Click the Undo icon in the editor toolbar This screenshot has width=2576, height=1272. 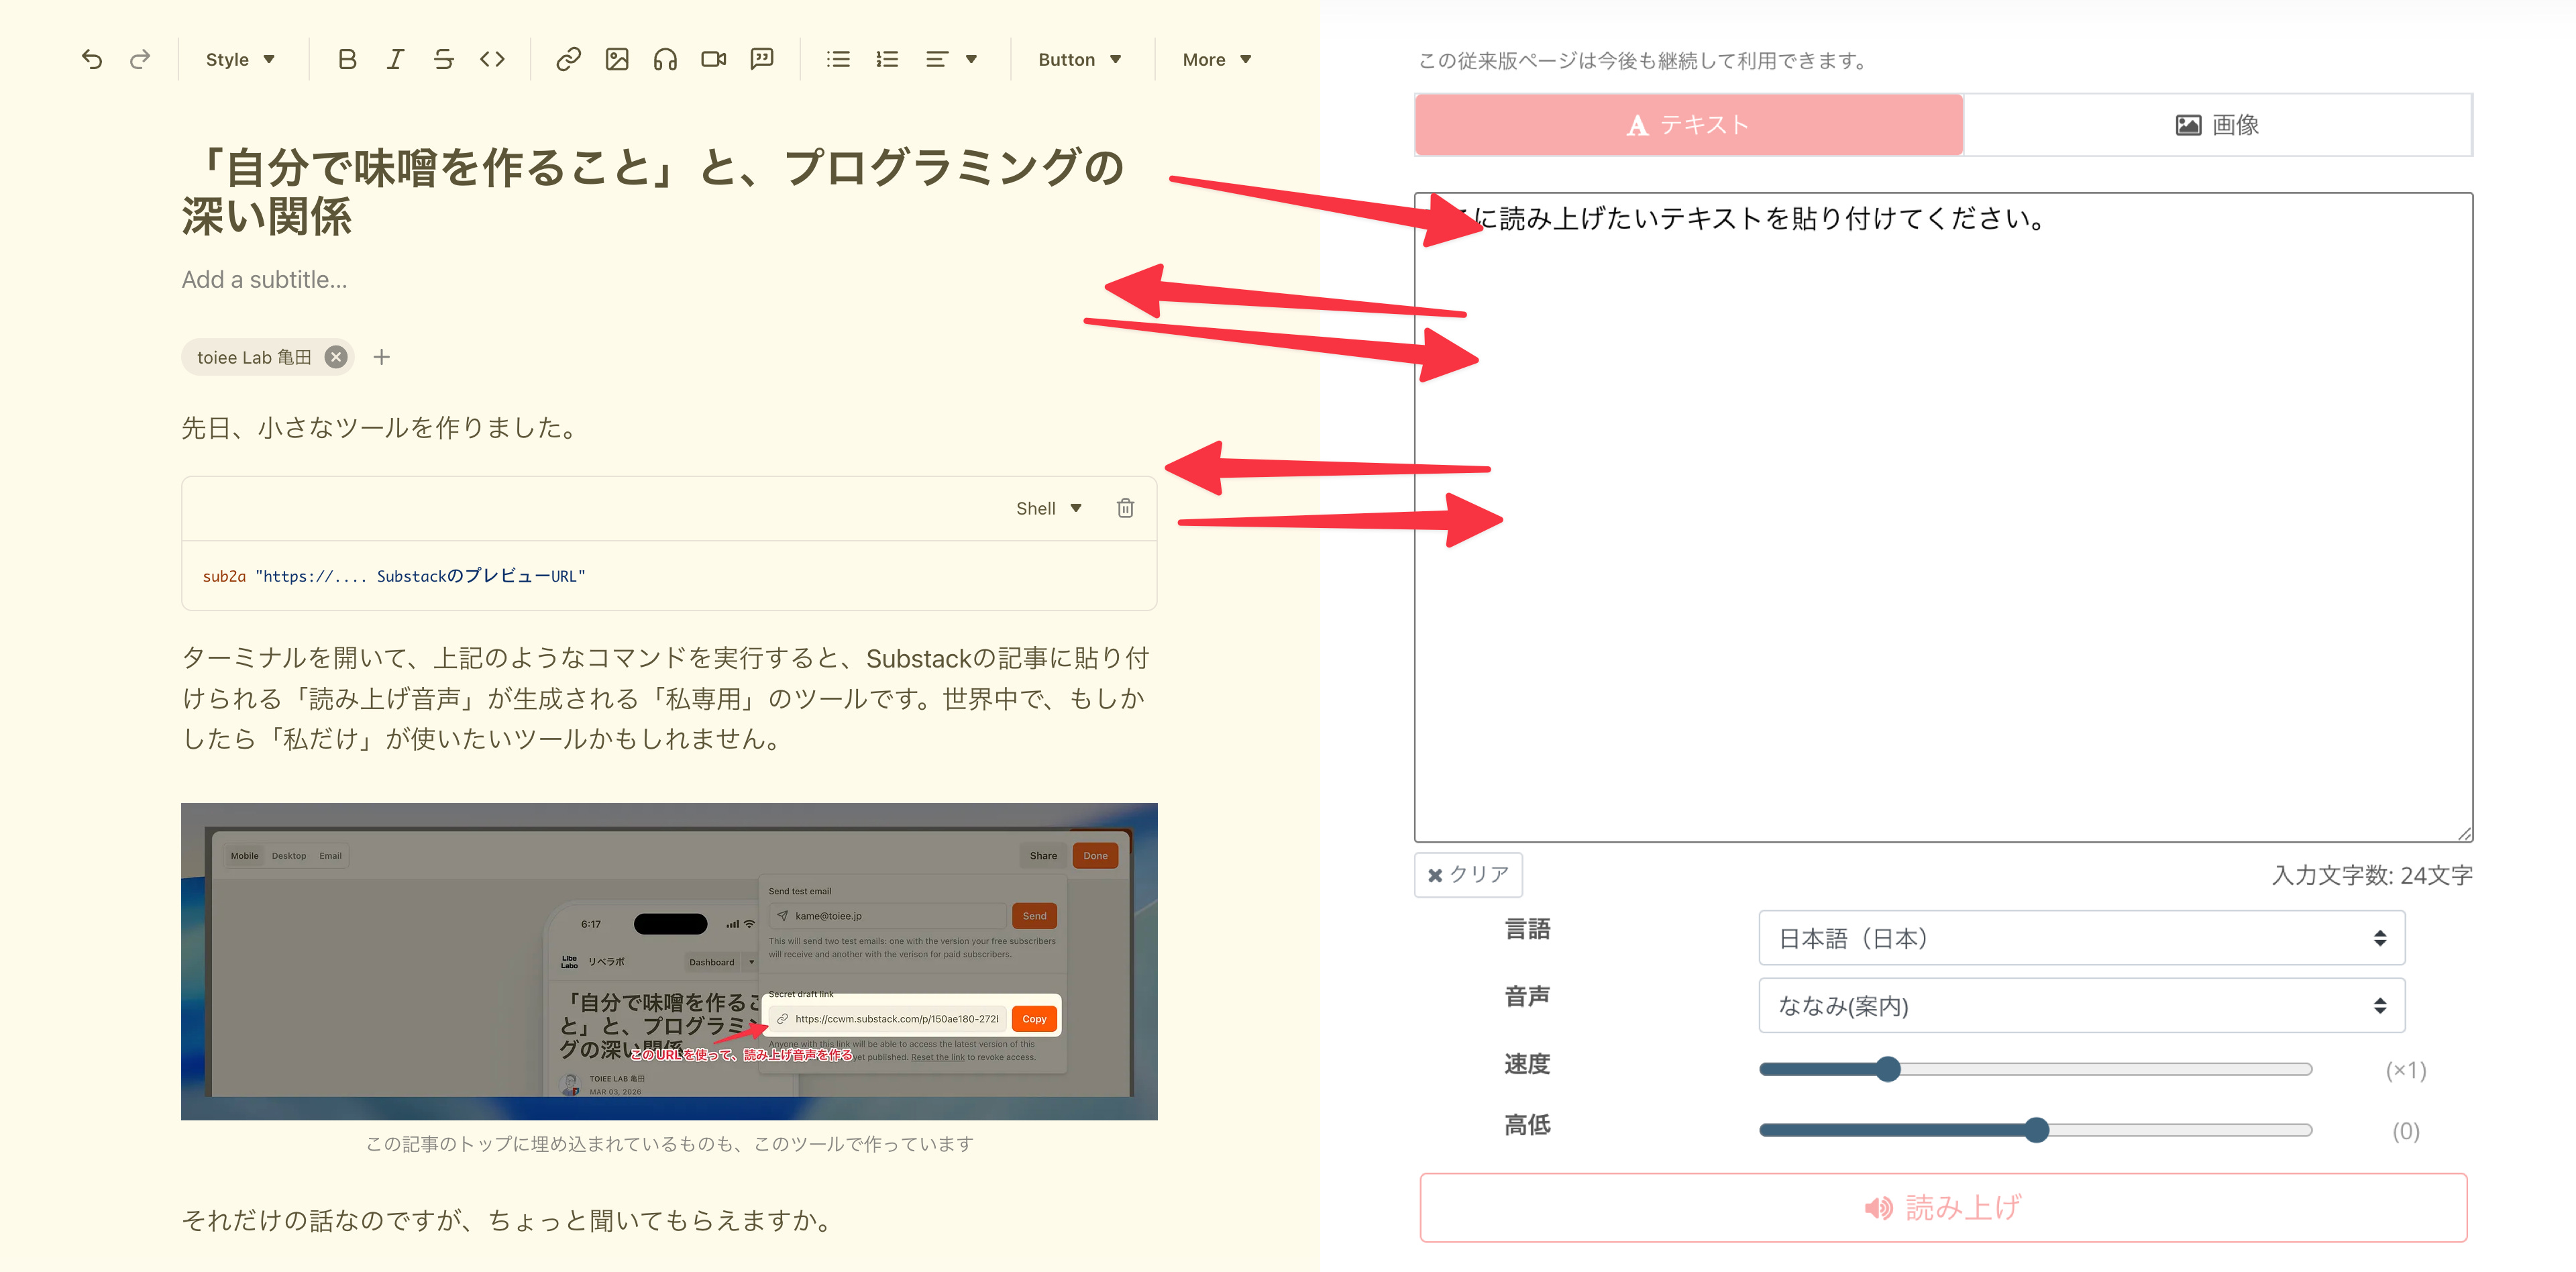tap(91, 59)
